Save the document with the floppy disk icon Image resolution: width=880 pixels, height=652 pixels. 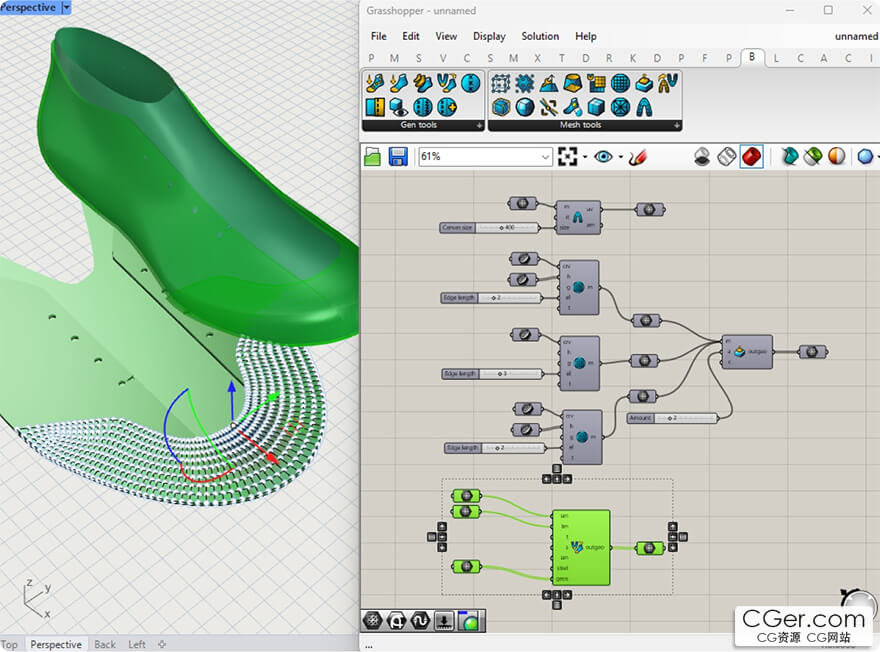click(x=398, y=157)
